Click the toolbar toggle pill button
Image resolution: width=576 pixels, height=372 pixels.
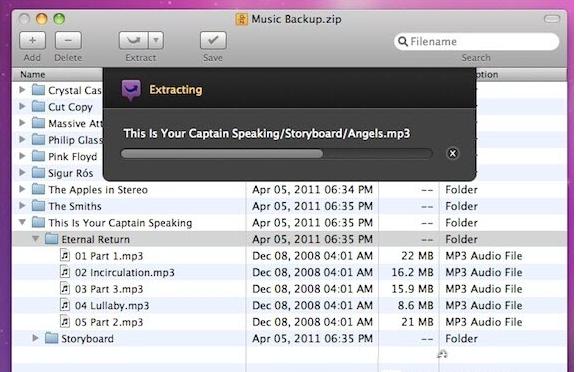[551, 19]
